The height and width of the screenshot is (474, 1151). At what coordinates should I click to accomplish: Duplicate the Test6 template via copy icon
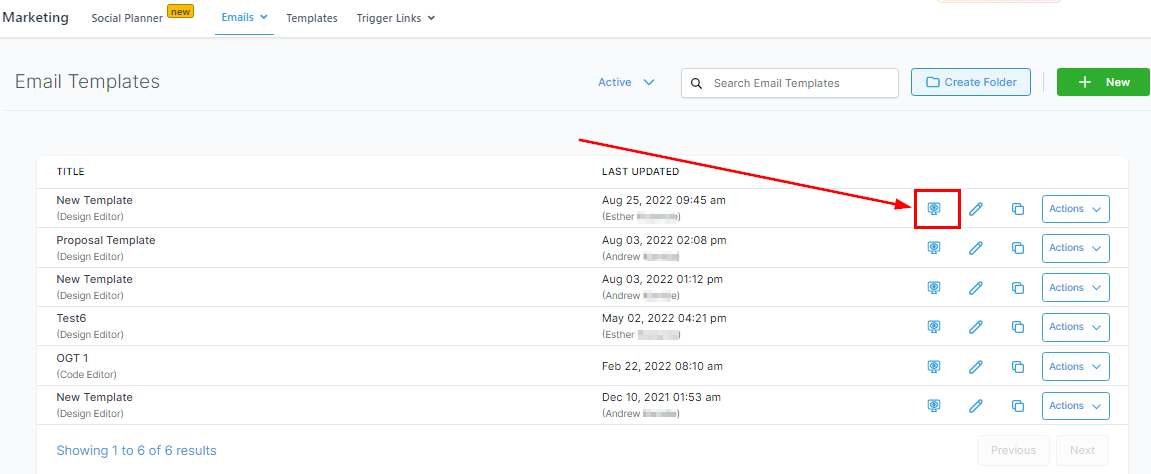click(1018, 327)
